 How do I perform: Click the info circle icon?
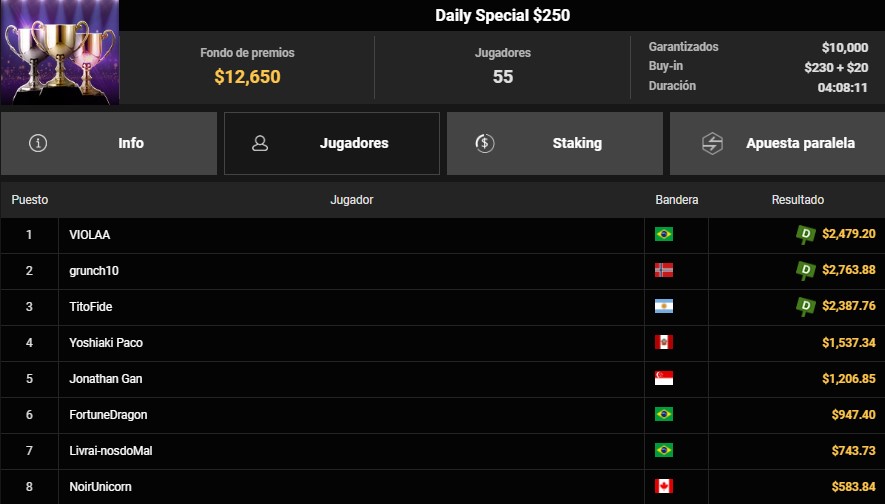[39, 143]
